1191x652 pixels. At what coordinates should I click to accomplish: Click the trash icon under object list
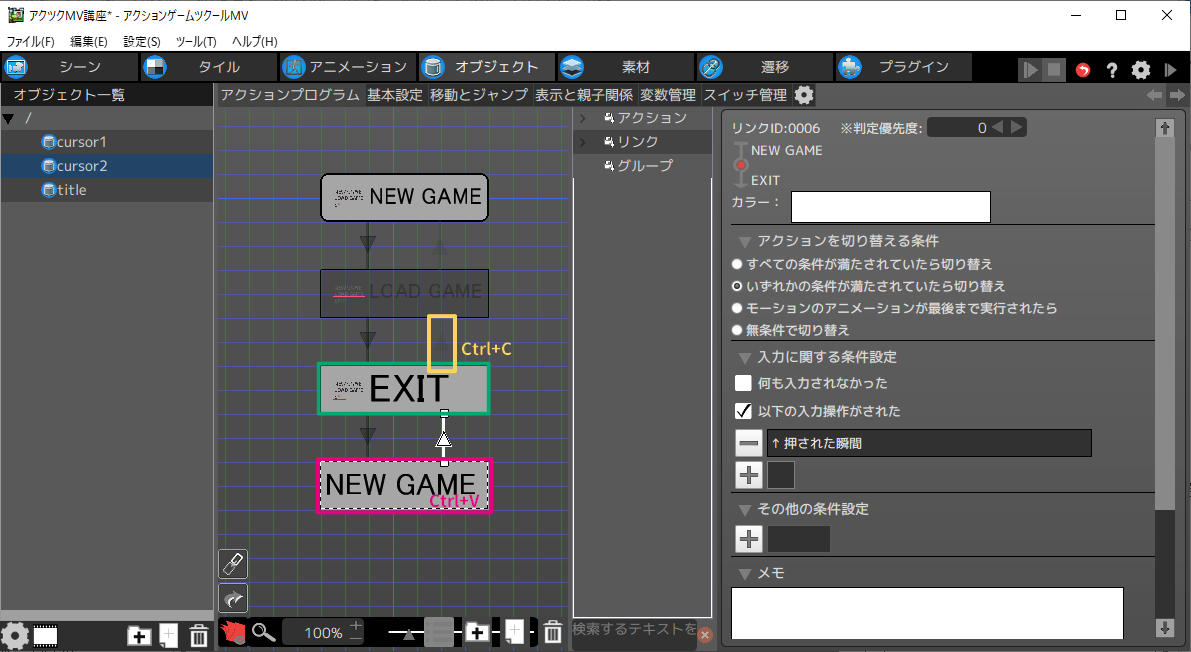[x=199, y=635]
